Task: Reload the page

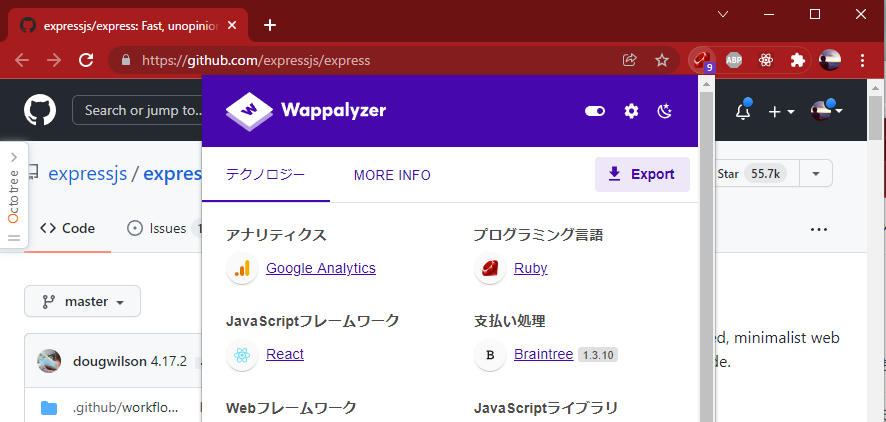Action: coord(86,60)
